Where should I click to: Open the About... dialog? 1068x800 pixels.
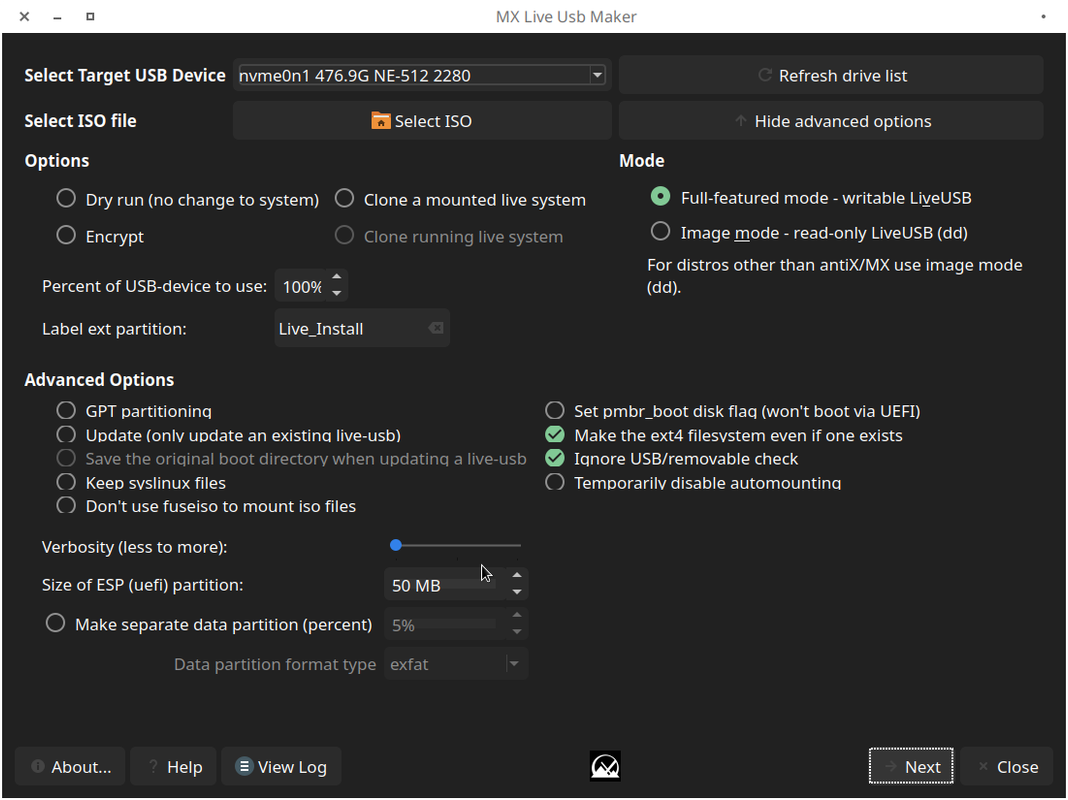tap(70, 767)
